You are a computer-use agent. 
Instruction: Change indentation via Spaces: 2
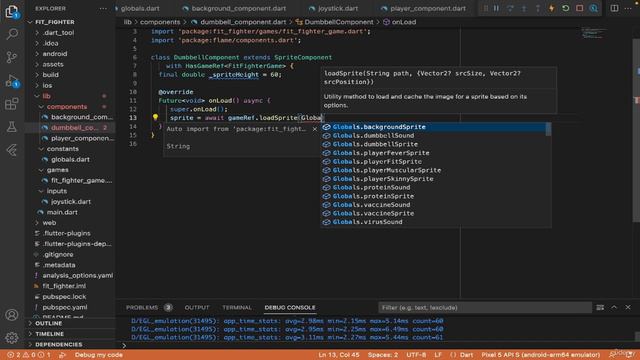(382, 355)
